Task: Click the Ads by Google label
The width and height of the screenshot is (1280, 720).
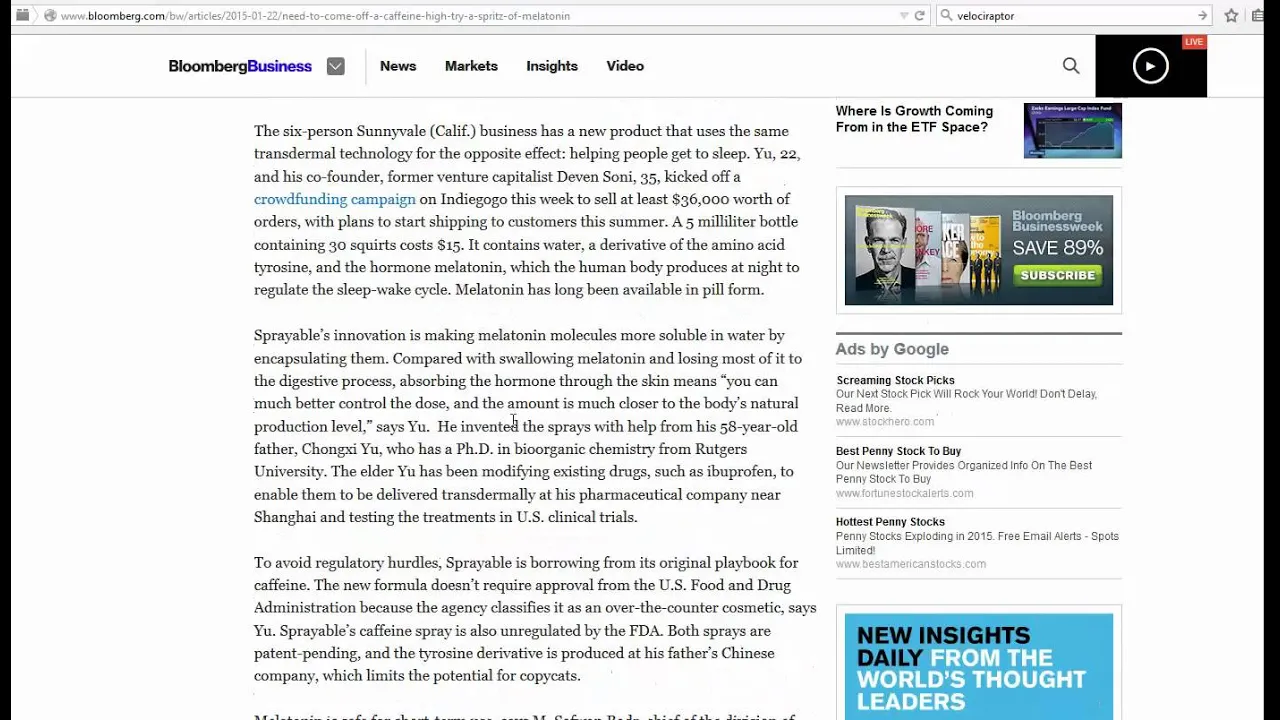Action: [892, 349]
